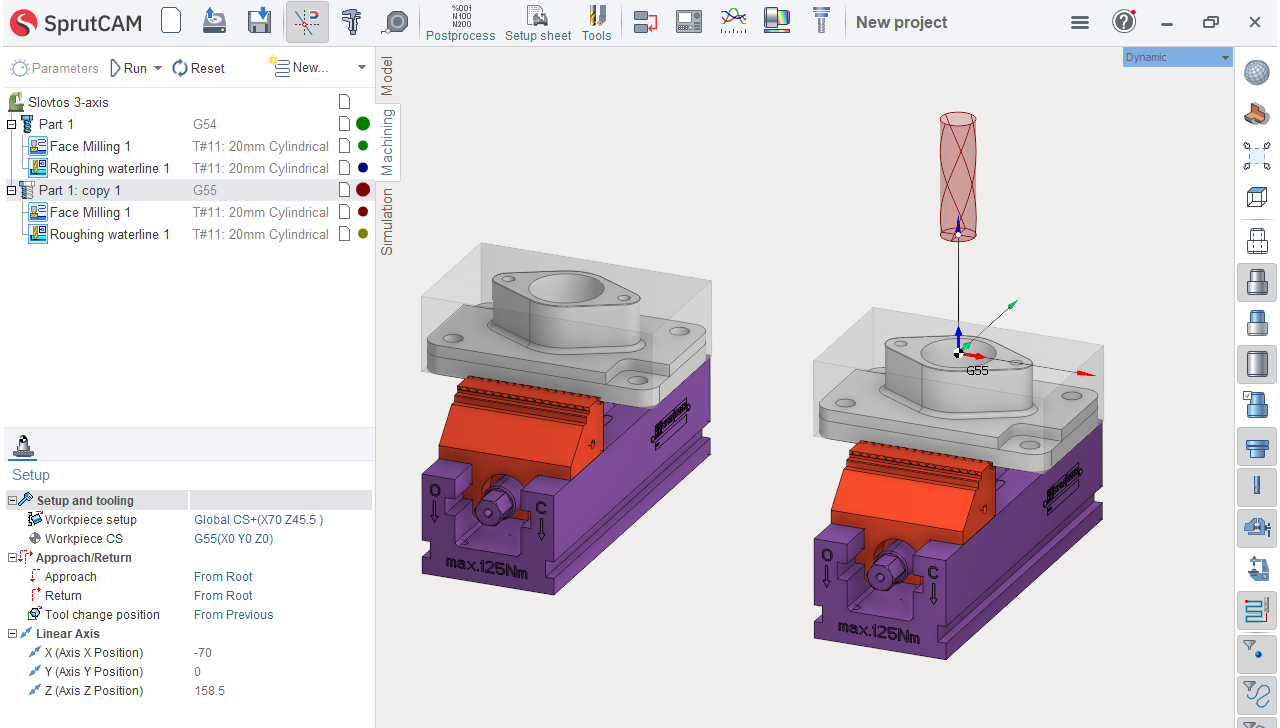Image resolution: width=1280 pixels, height=728 pixels.
Task: Open the hamburger main menu
Action: (x=1080, y=22)
